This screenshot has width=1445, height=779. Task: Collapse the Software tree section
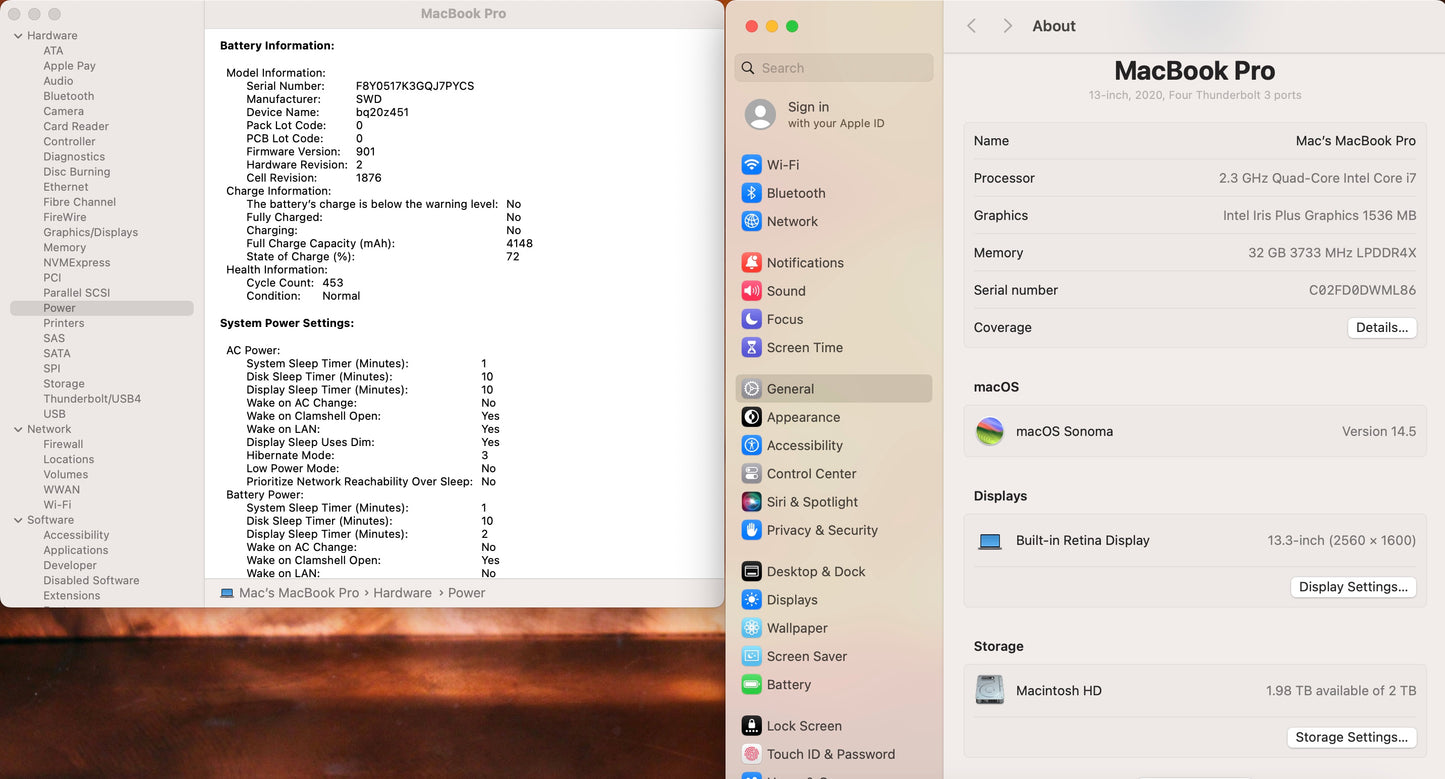(x=18, y=521)
